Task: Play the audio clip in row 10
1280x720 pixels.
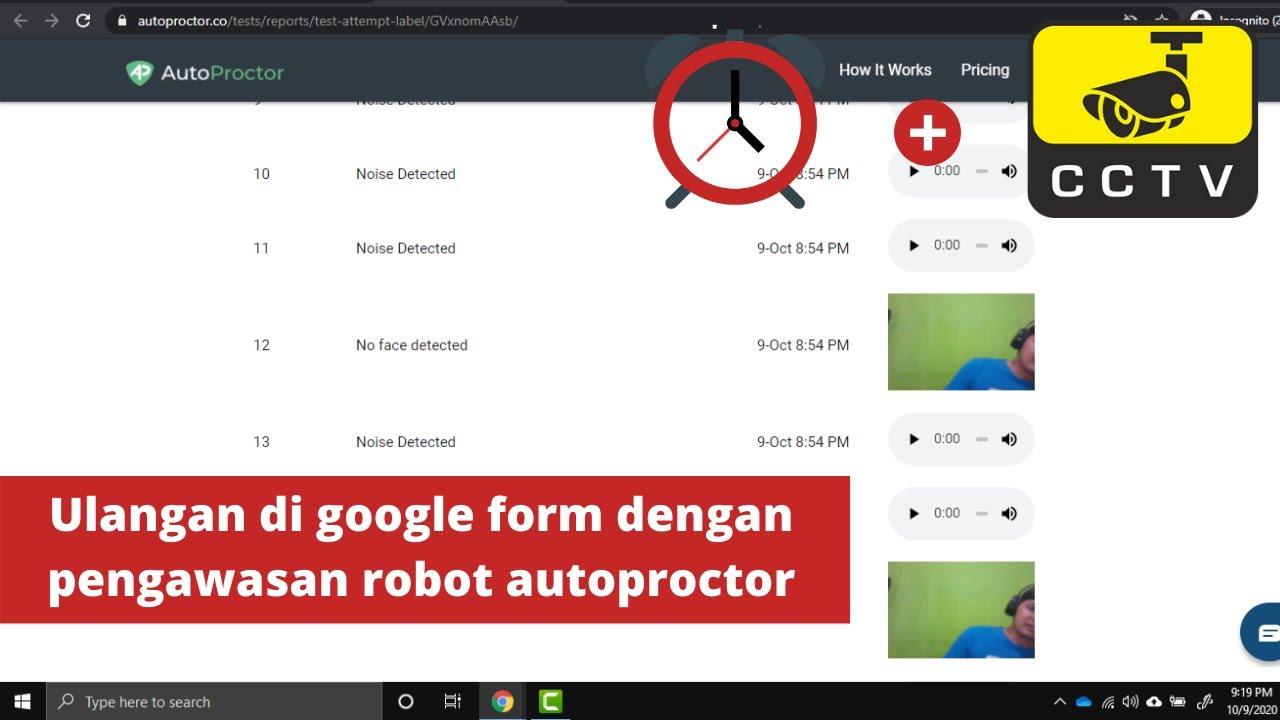Action: [914, 171]
